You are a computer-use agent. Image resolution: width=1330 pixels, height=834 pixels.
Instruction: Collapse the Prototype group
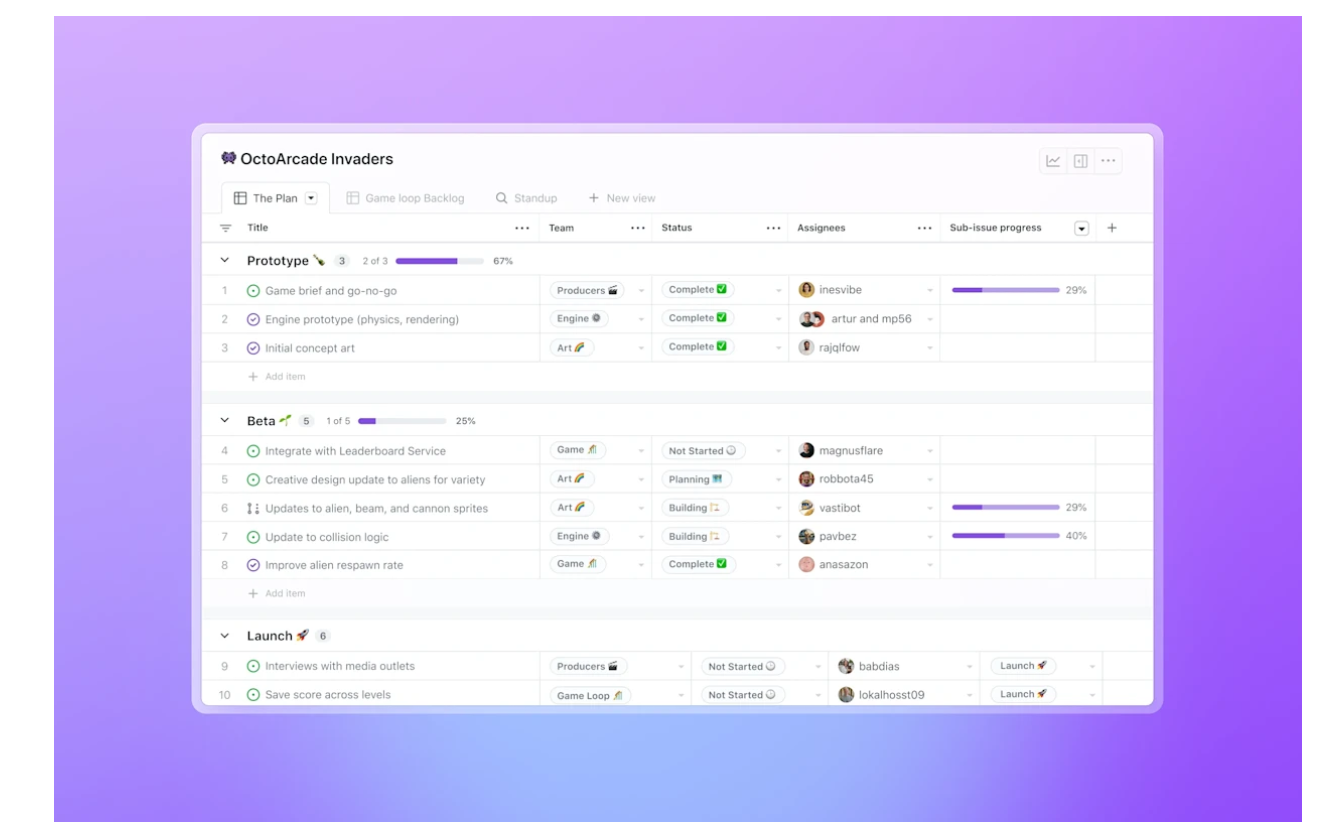coord(225,261)
